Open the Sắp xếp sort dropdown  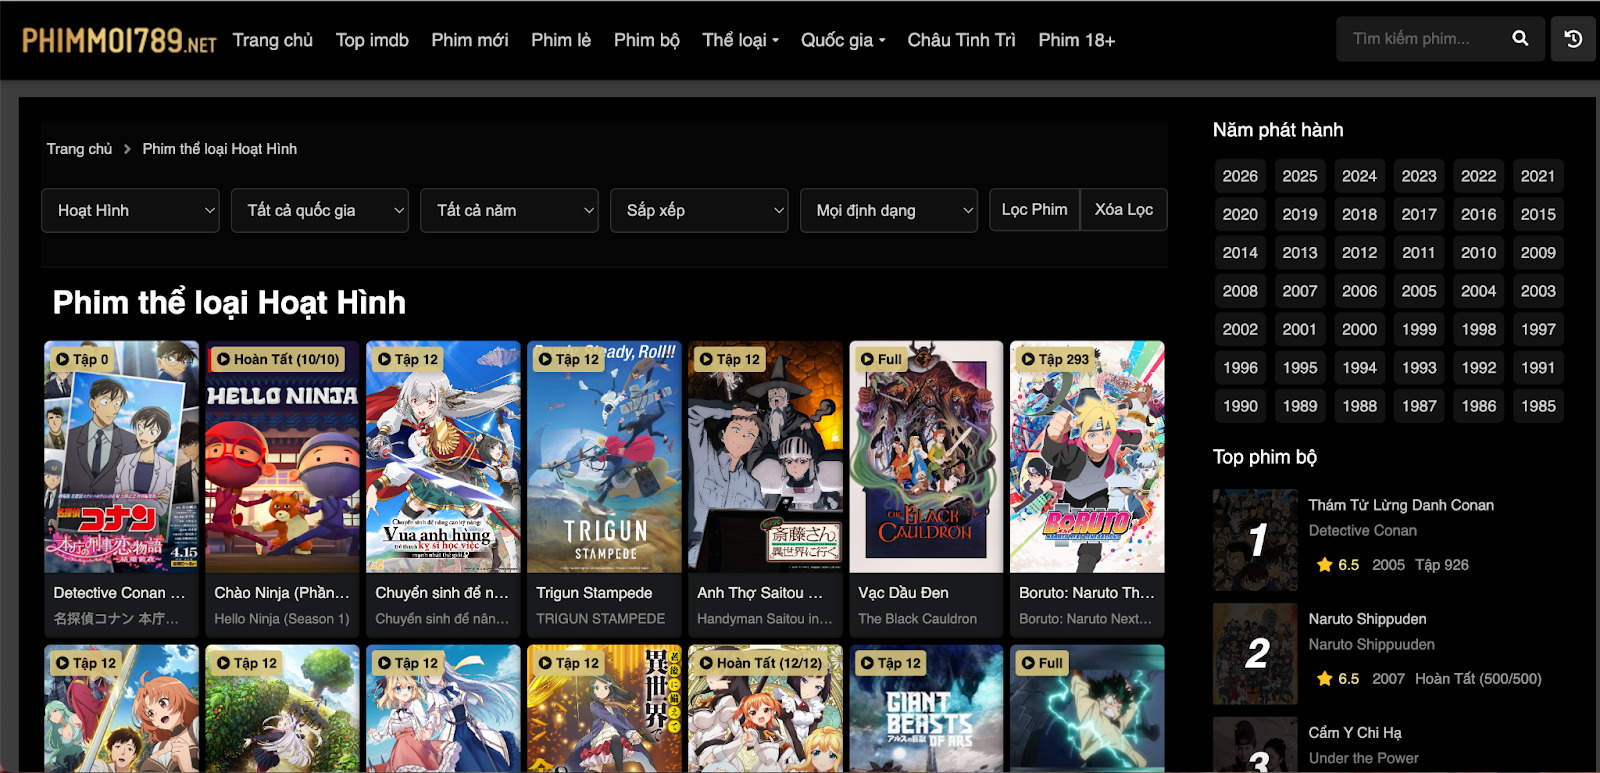(699, 210)
